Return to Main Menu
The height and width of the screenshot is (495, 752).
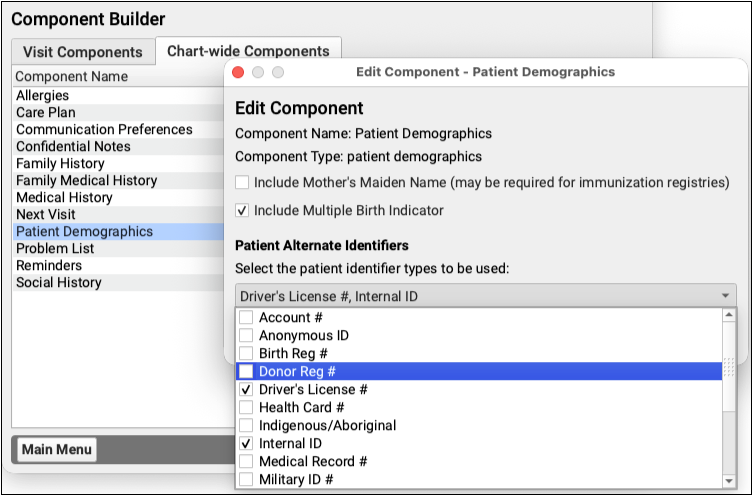click(x=57, y=450)
